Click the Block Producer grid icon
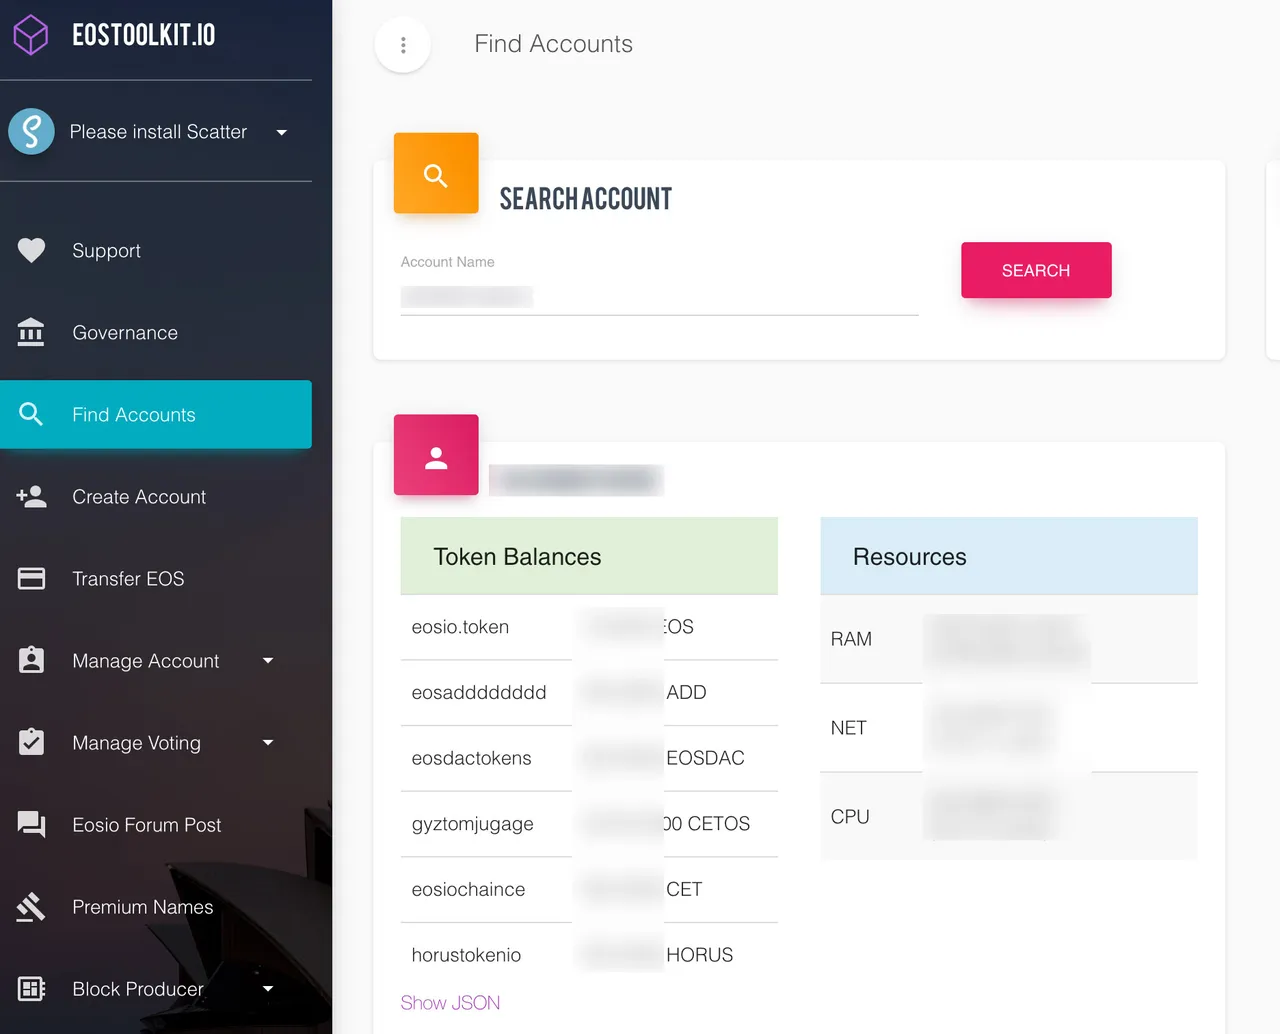1280x1034 pixels. (x=31, y=988)
